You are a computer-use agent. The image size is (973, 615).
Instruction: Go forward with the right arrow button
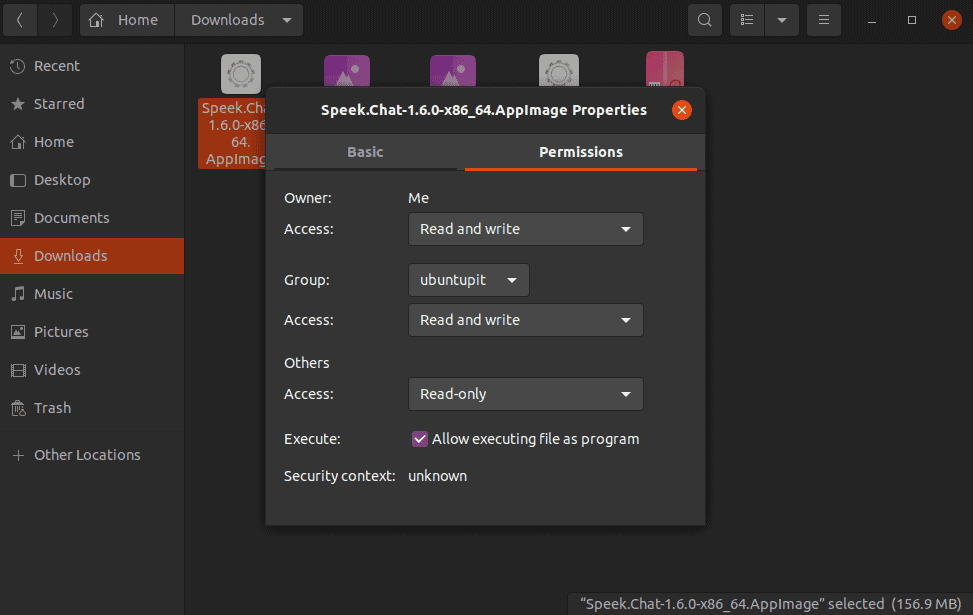(x=55, y=20)
